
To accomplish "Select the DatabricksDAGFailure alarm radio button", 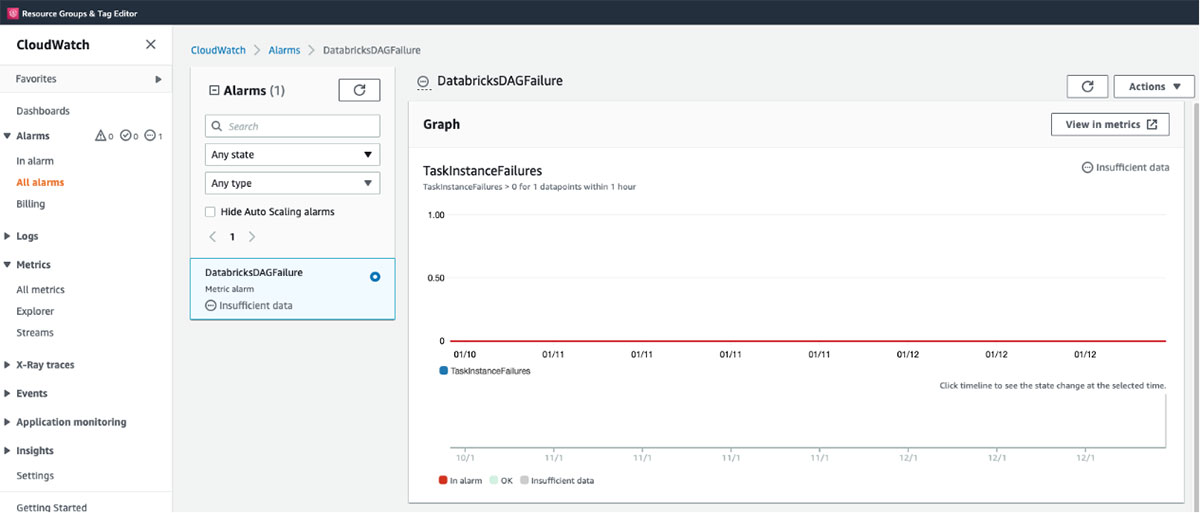I will 375,277.
